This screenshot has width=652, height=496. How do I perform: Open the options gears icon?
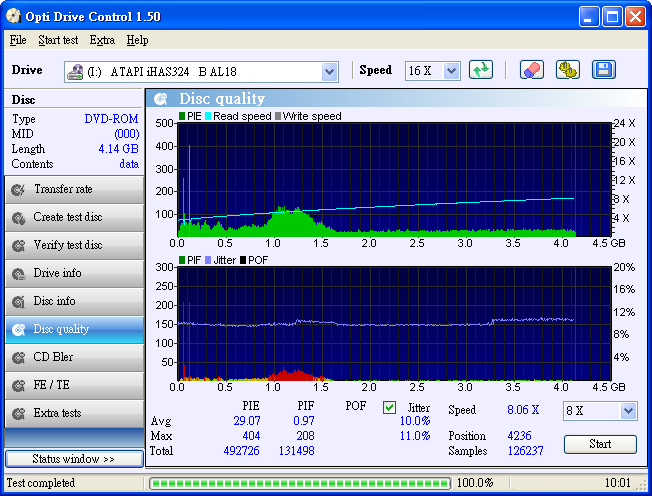(x=567, y=70)
